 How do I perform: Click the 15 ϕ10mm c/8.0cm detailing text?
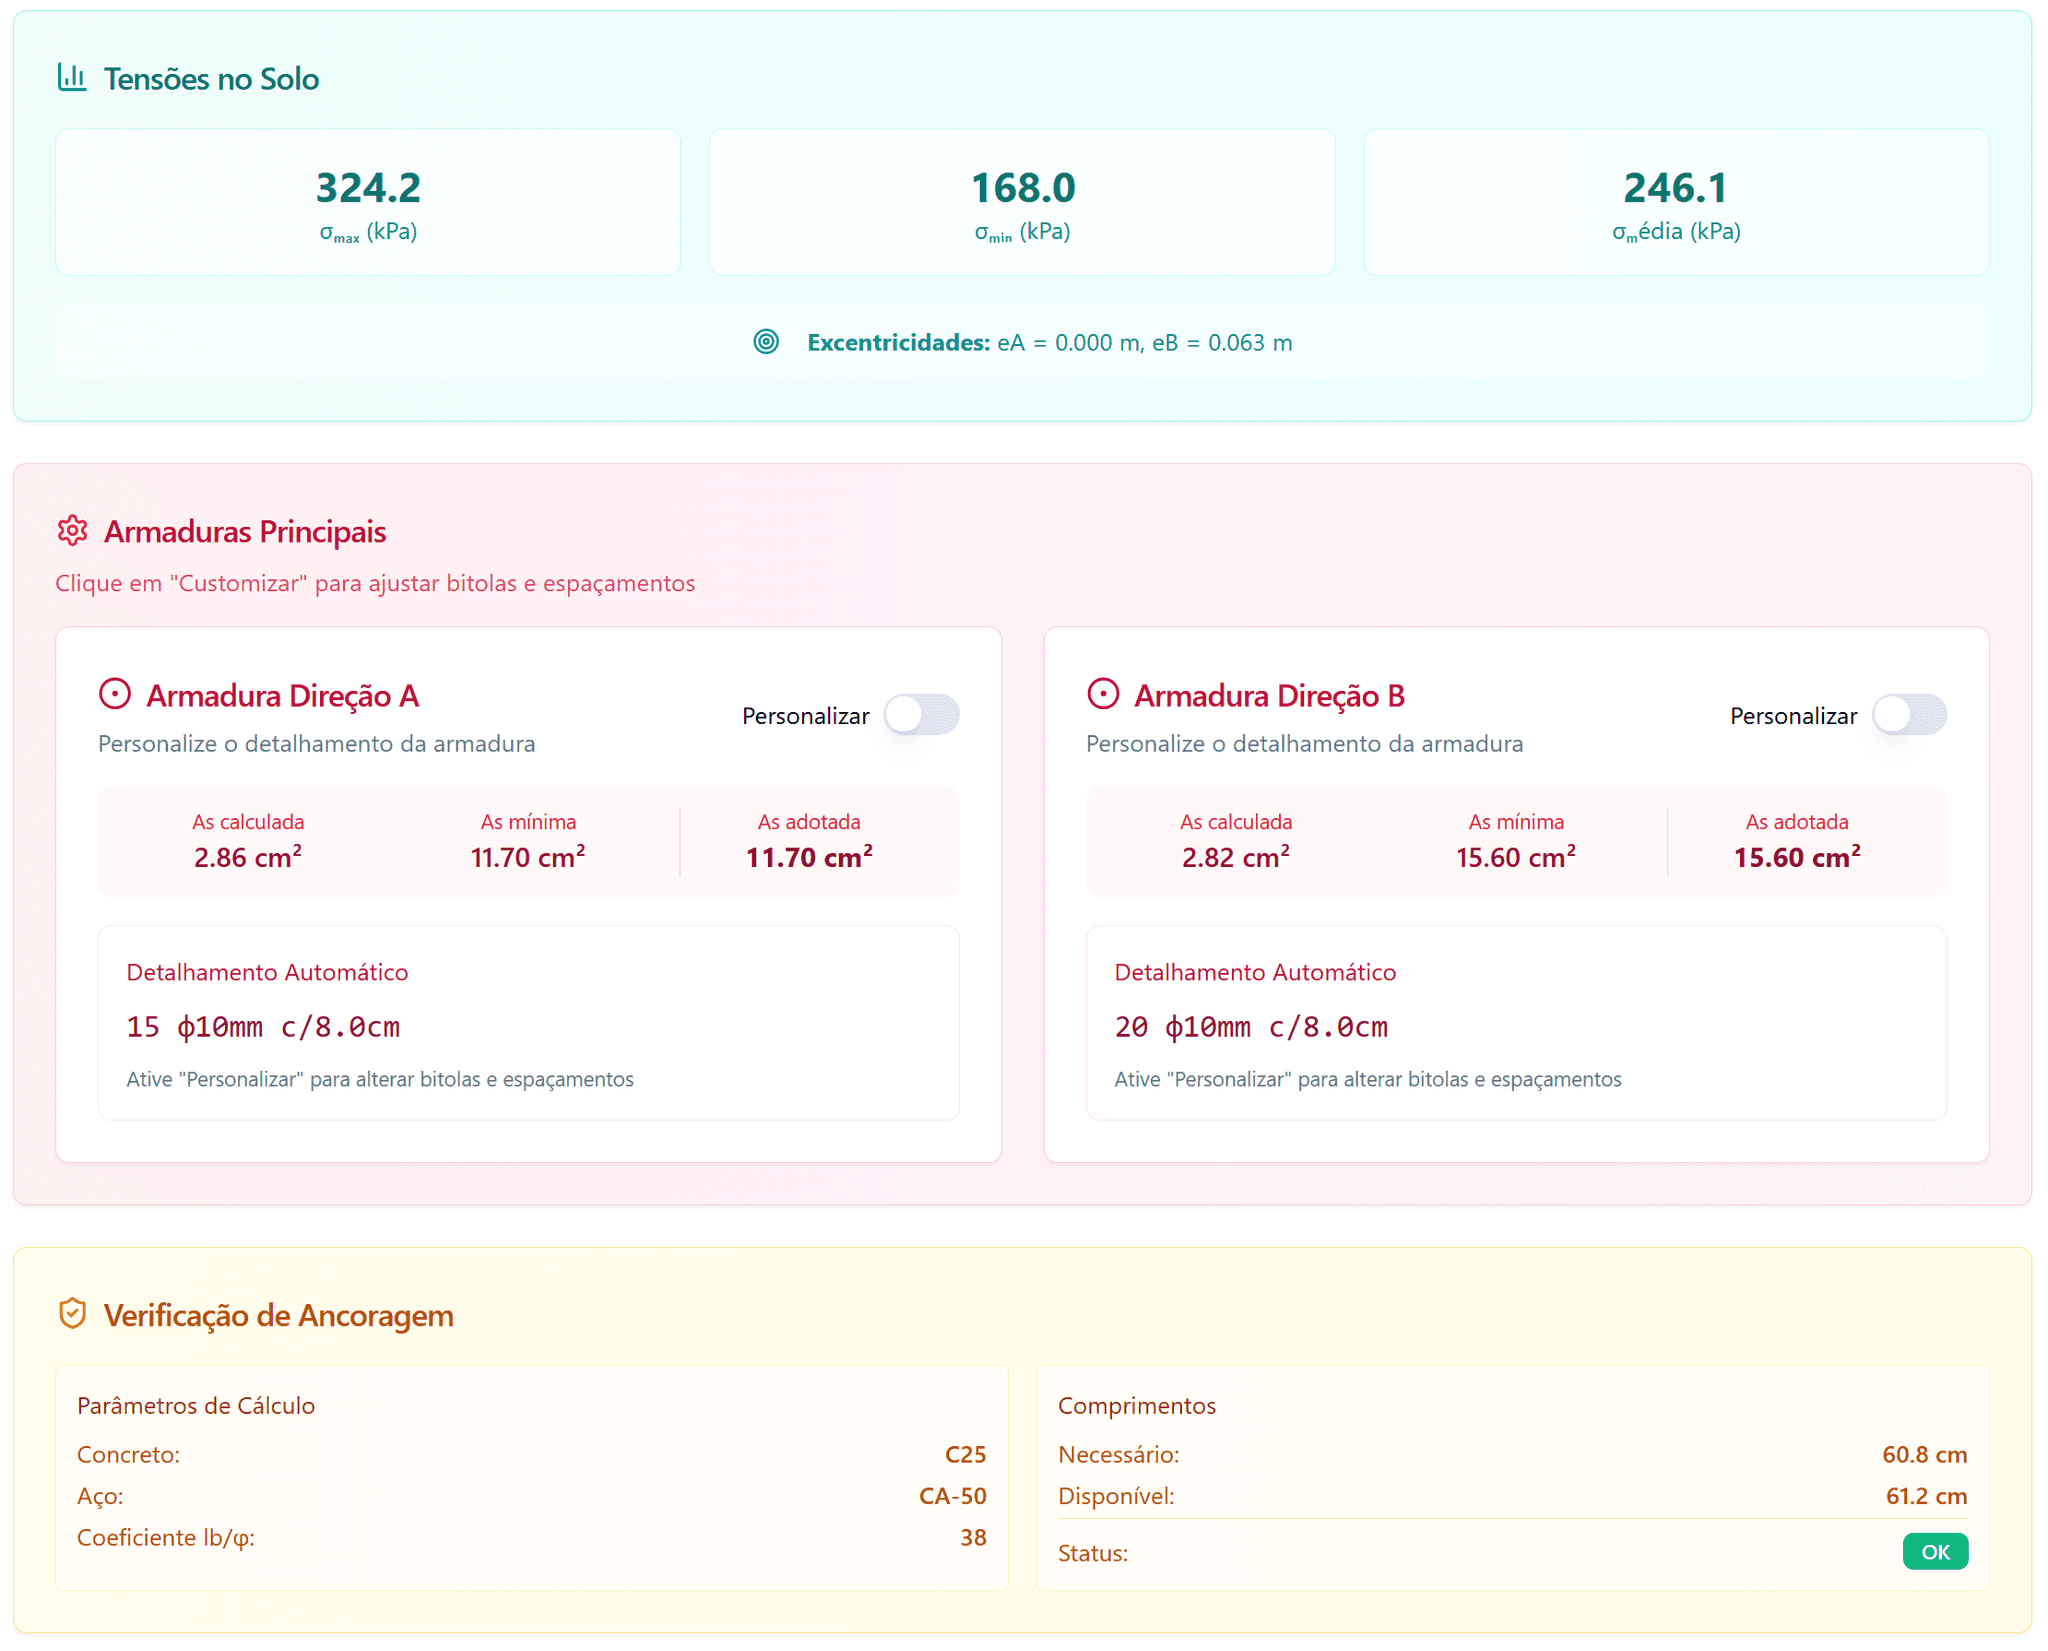pos(263,1027)
